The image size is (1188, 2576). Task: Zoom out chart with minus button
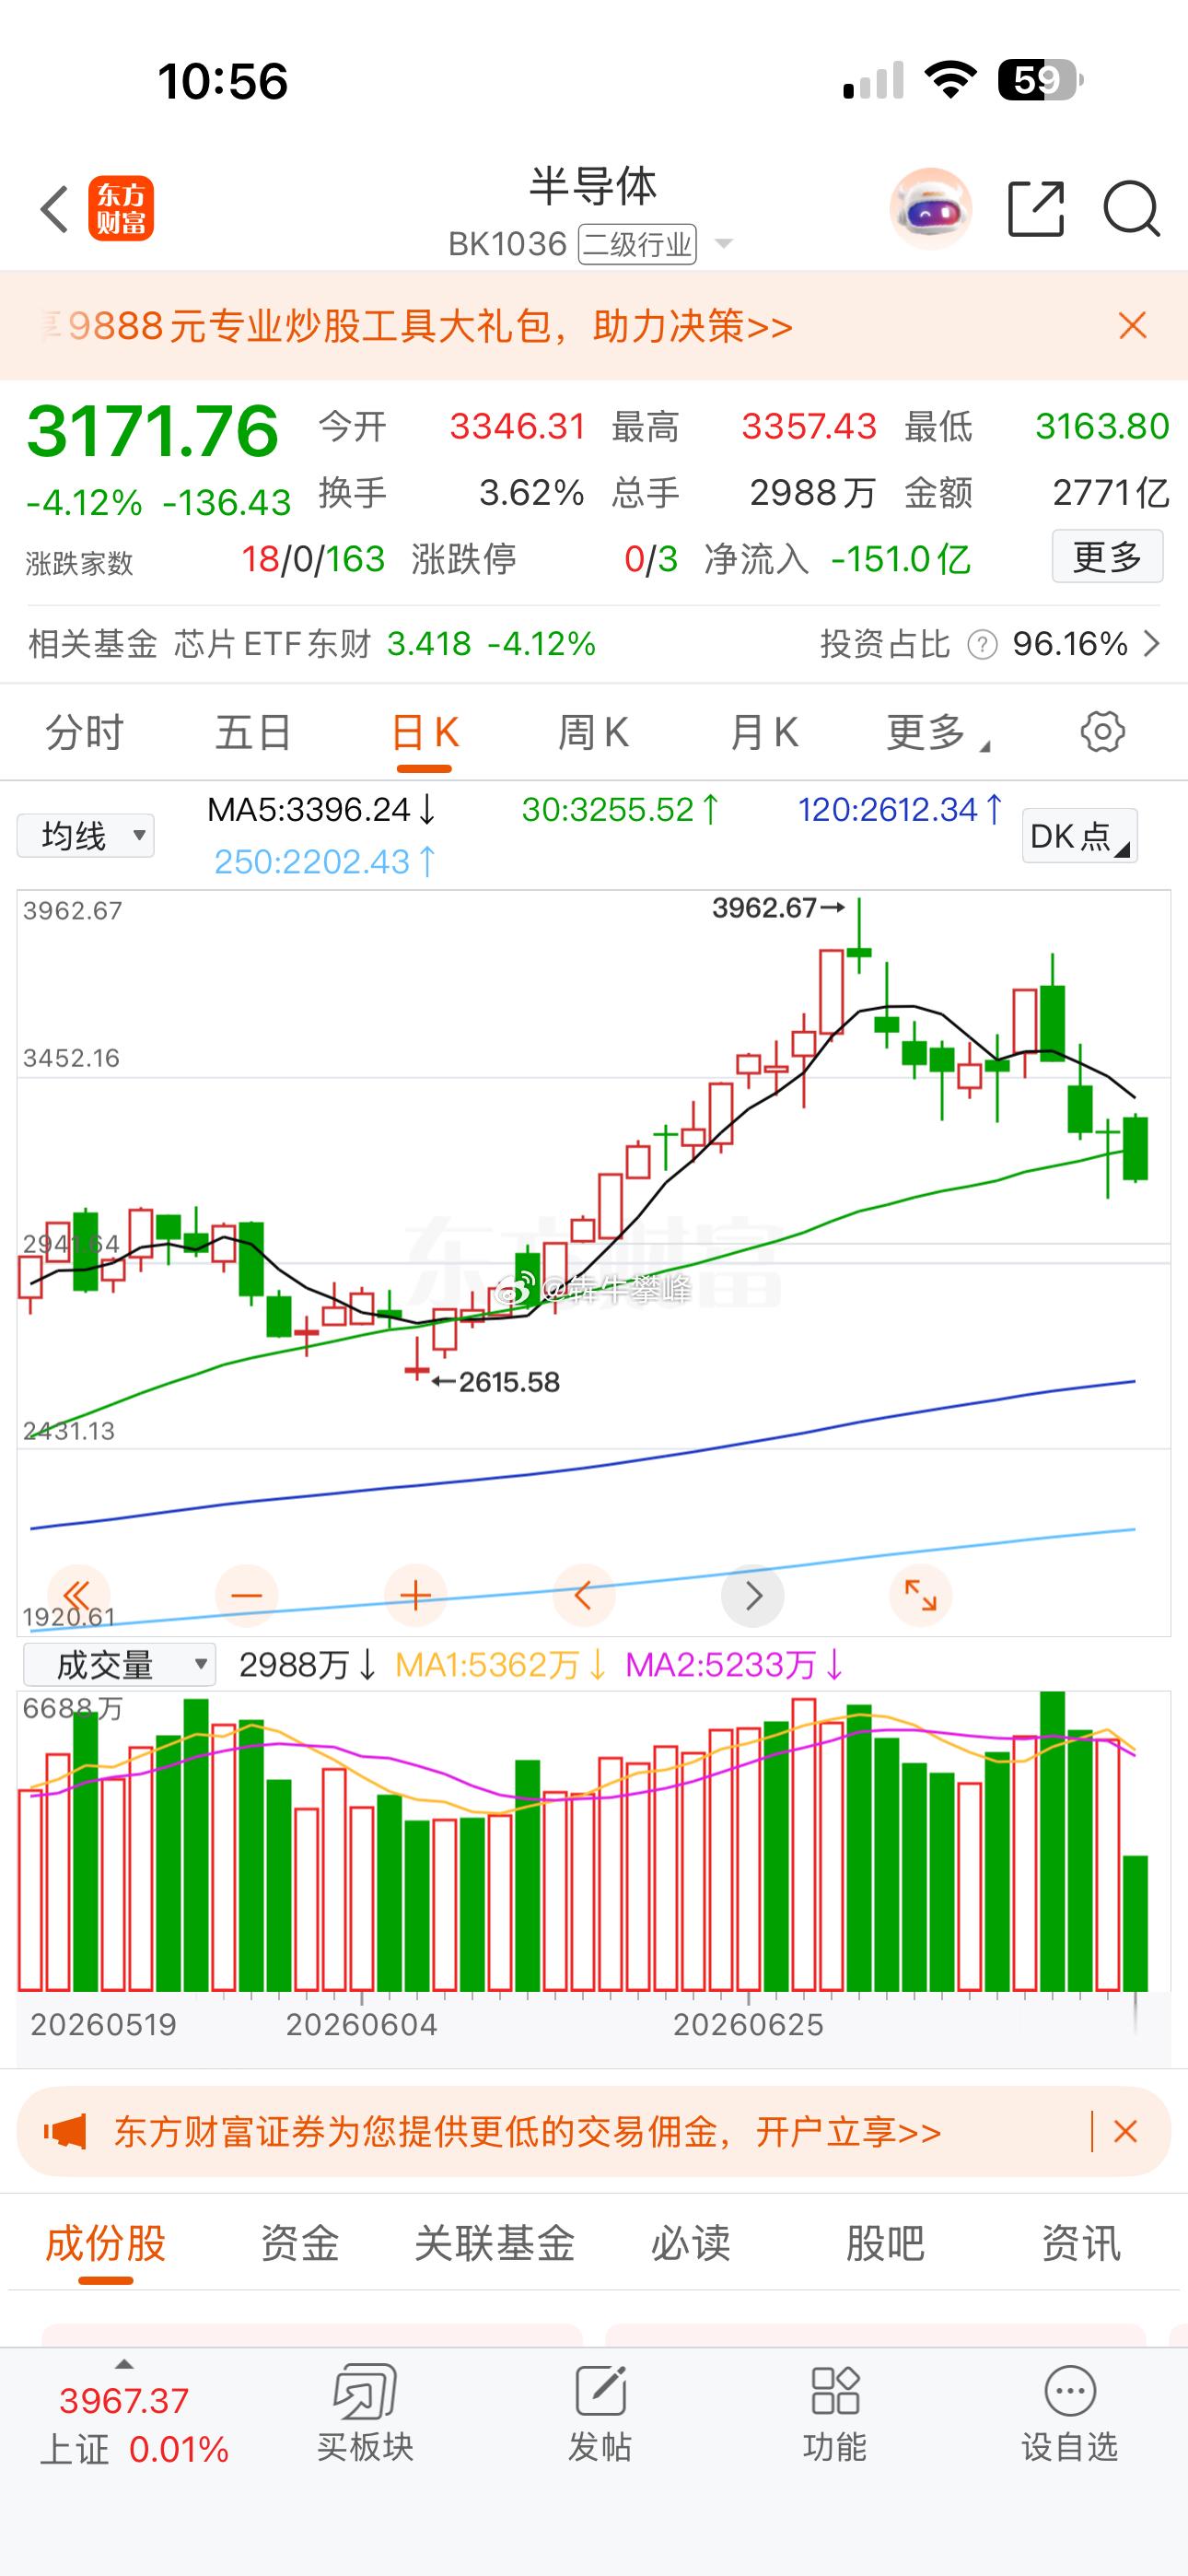coord(246,1595)
